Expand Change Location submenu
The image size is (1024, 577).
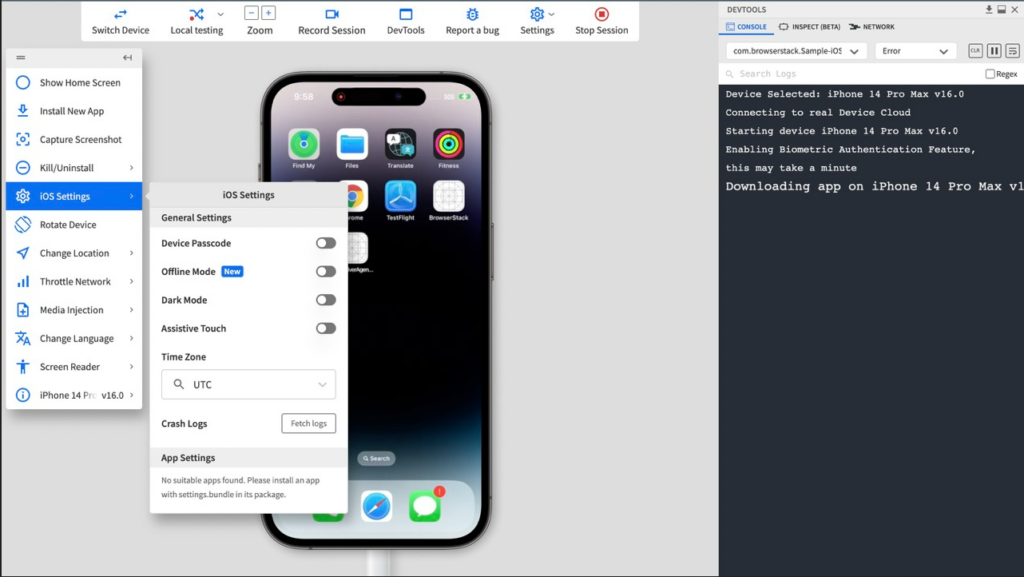(131, 253)
